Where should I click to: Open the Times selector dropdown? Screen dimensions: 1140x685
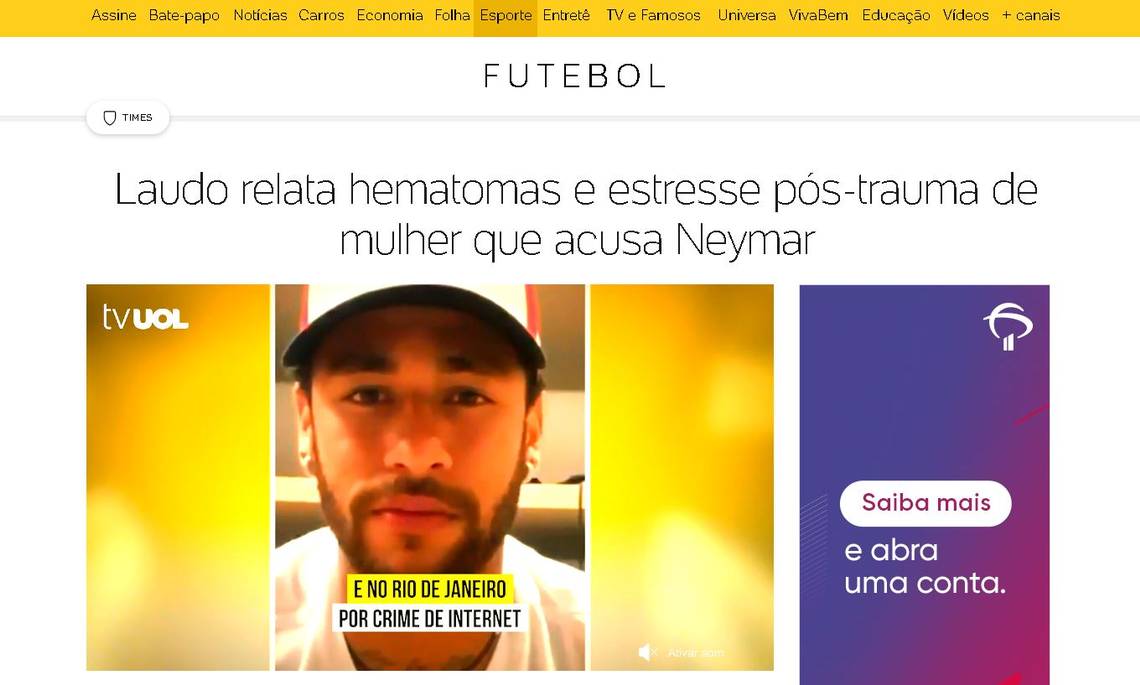click(128, 118)
